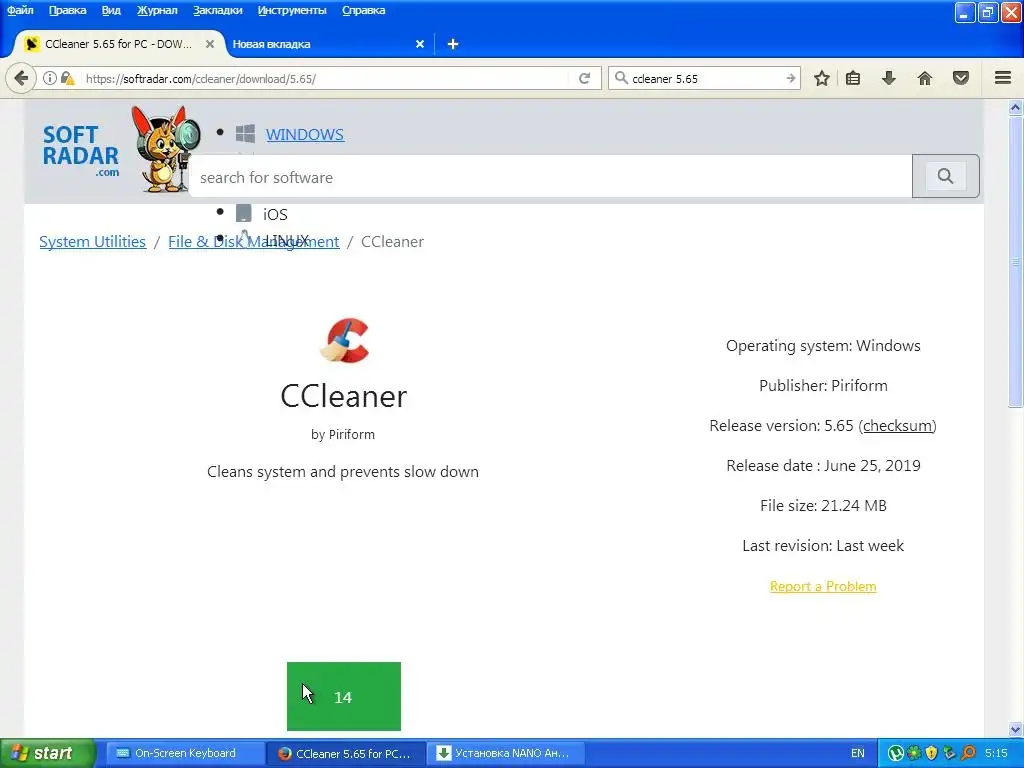Open the Файл menu
This screenshot has height=768, width=1024.
(x=20, y=10)
